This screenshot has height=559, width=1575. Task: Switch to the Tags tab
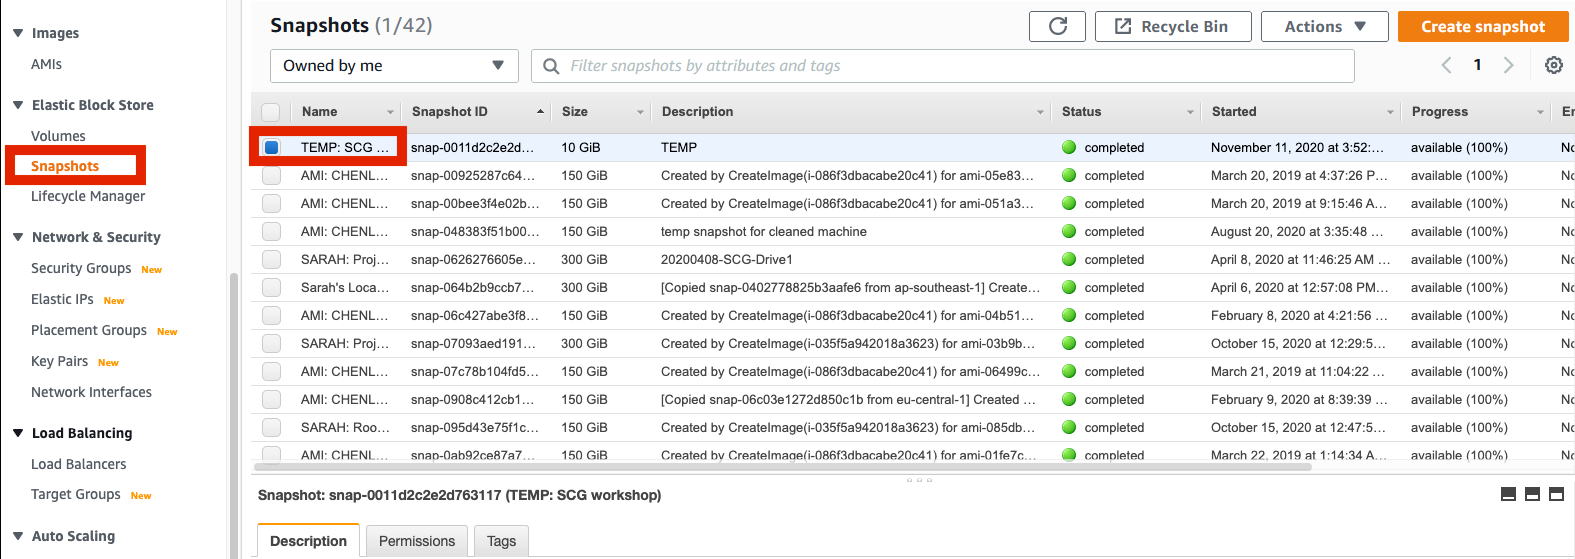pos(501,541)
